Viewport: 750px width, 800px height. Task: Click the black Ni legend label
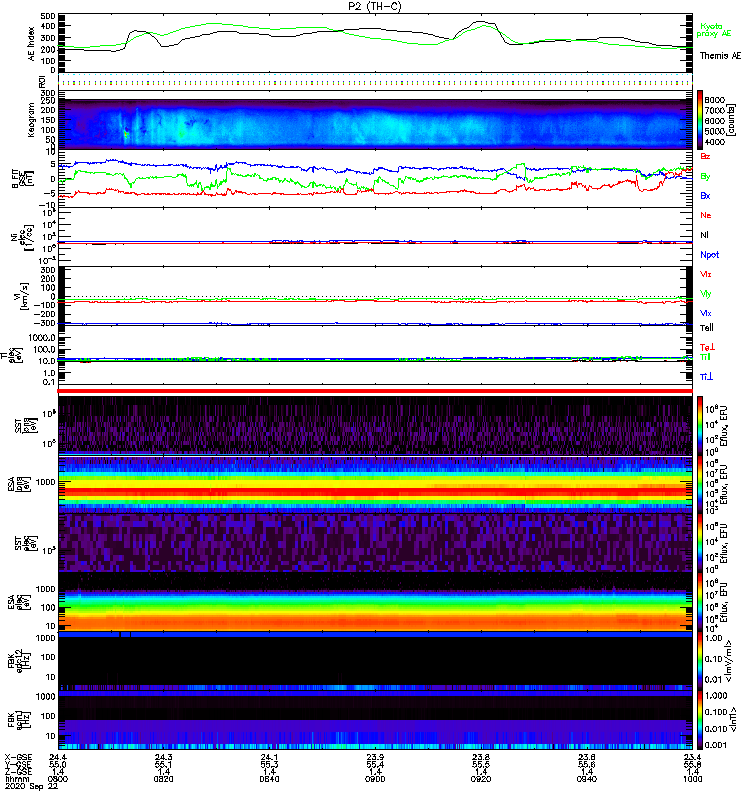[704, 235]
